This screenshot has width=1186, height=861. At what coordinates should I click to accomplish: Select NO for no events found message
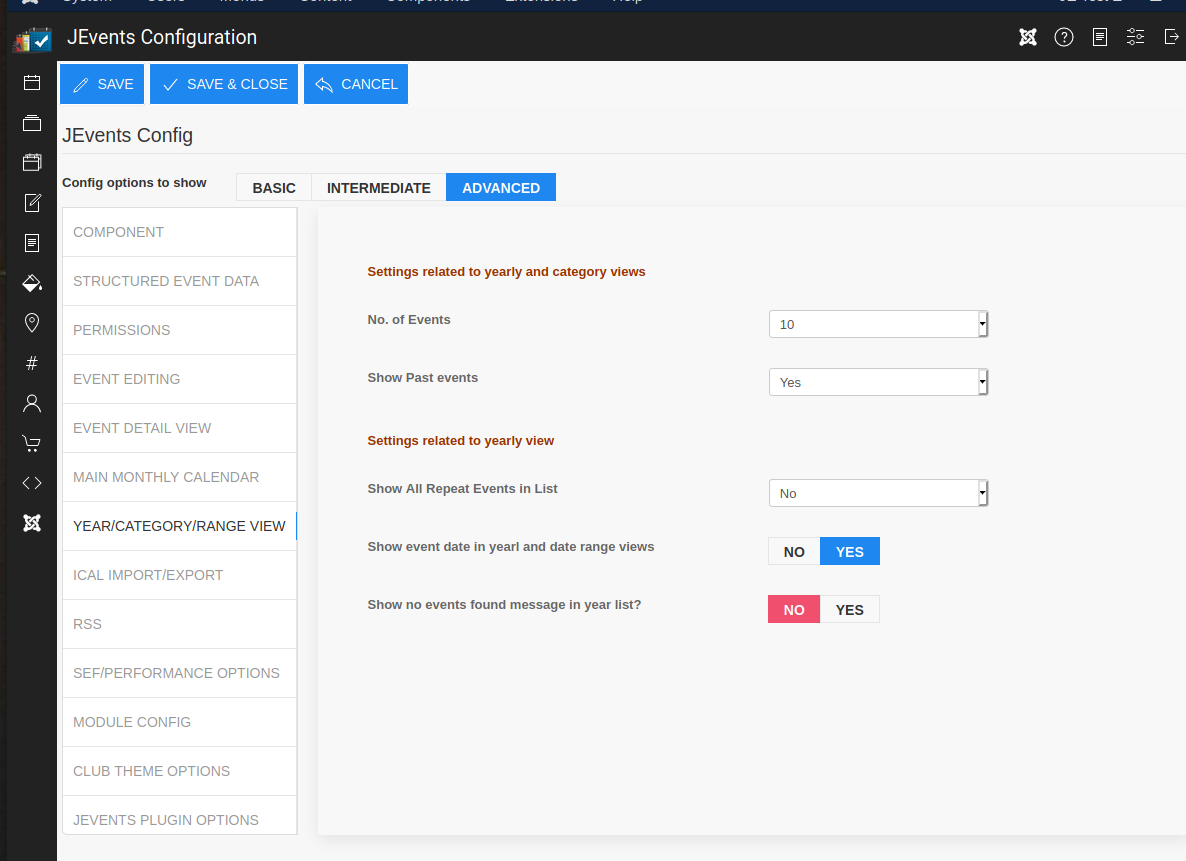tap(794, 610)
